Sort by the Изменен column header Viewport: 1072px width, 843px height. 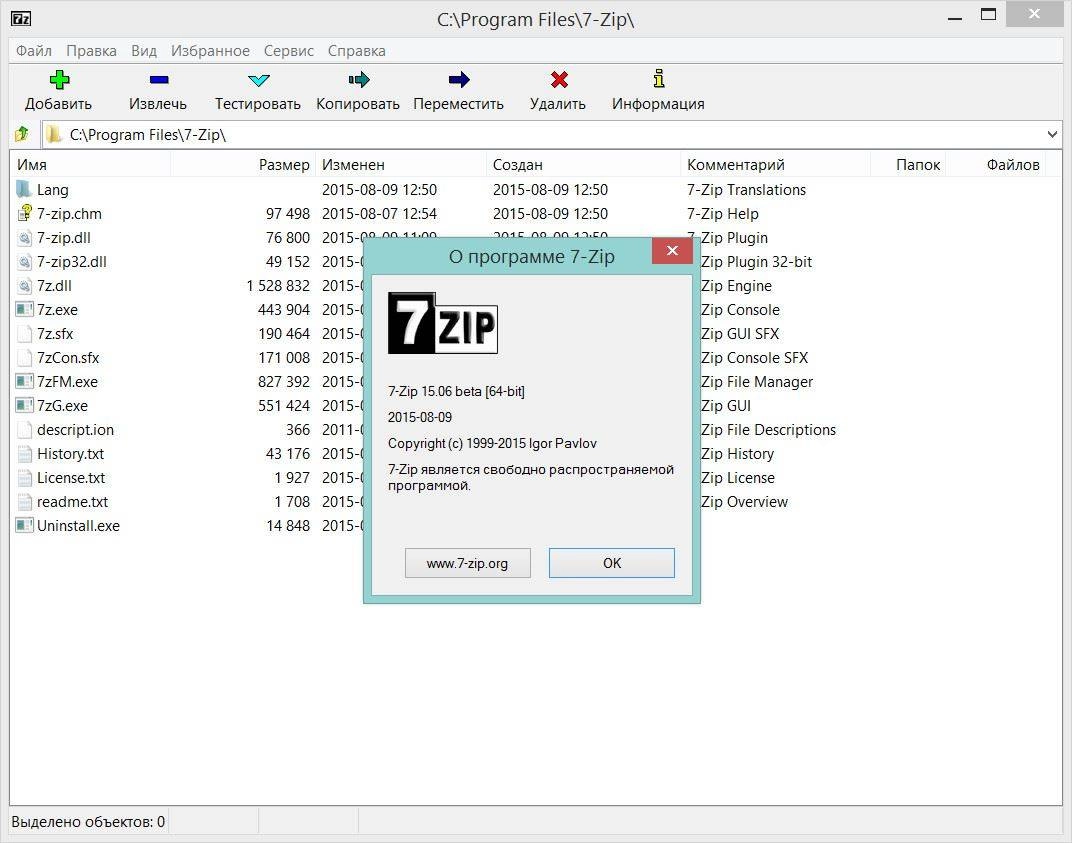coord(401,165)
